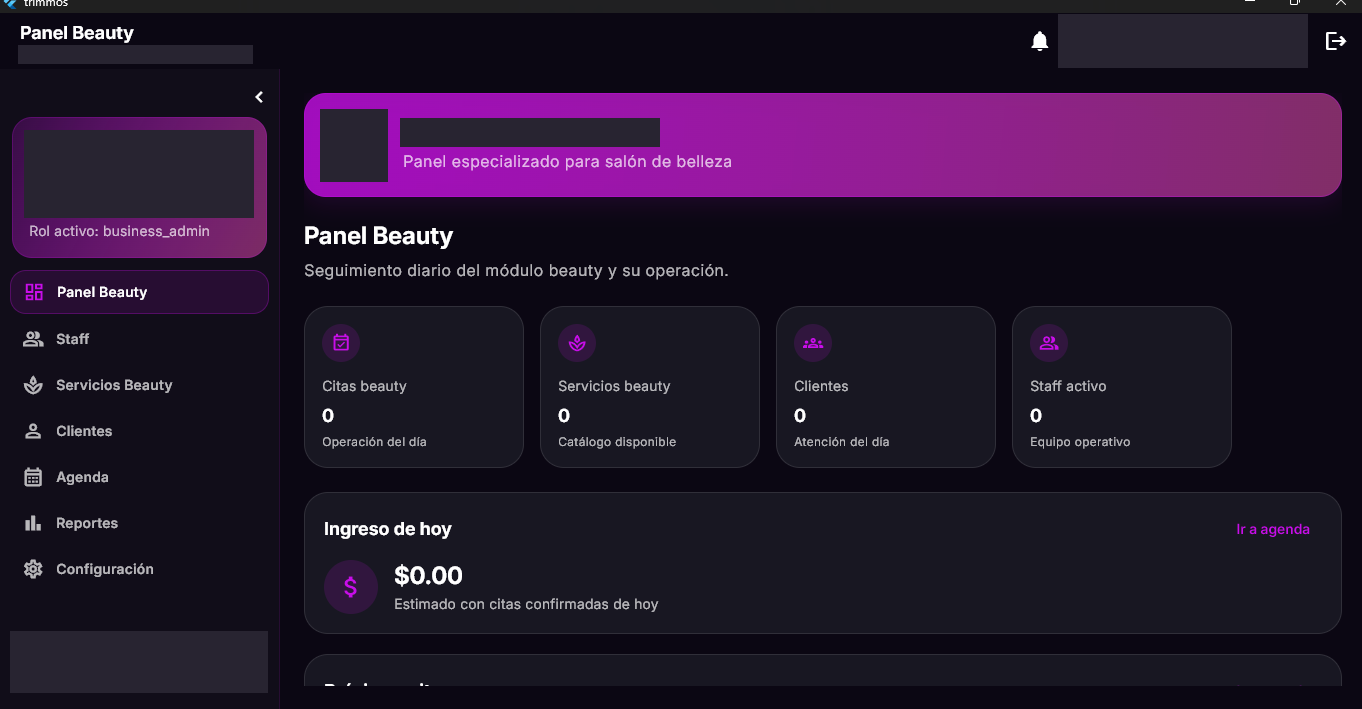Click 'Panel especializado para salón de belleza' text
Image resolution: width=1362 pixels, height=709 pixels.
click(567, 161)
